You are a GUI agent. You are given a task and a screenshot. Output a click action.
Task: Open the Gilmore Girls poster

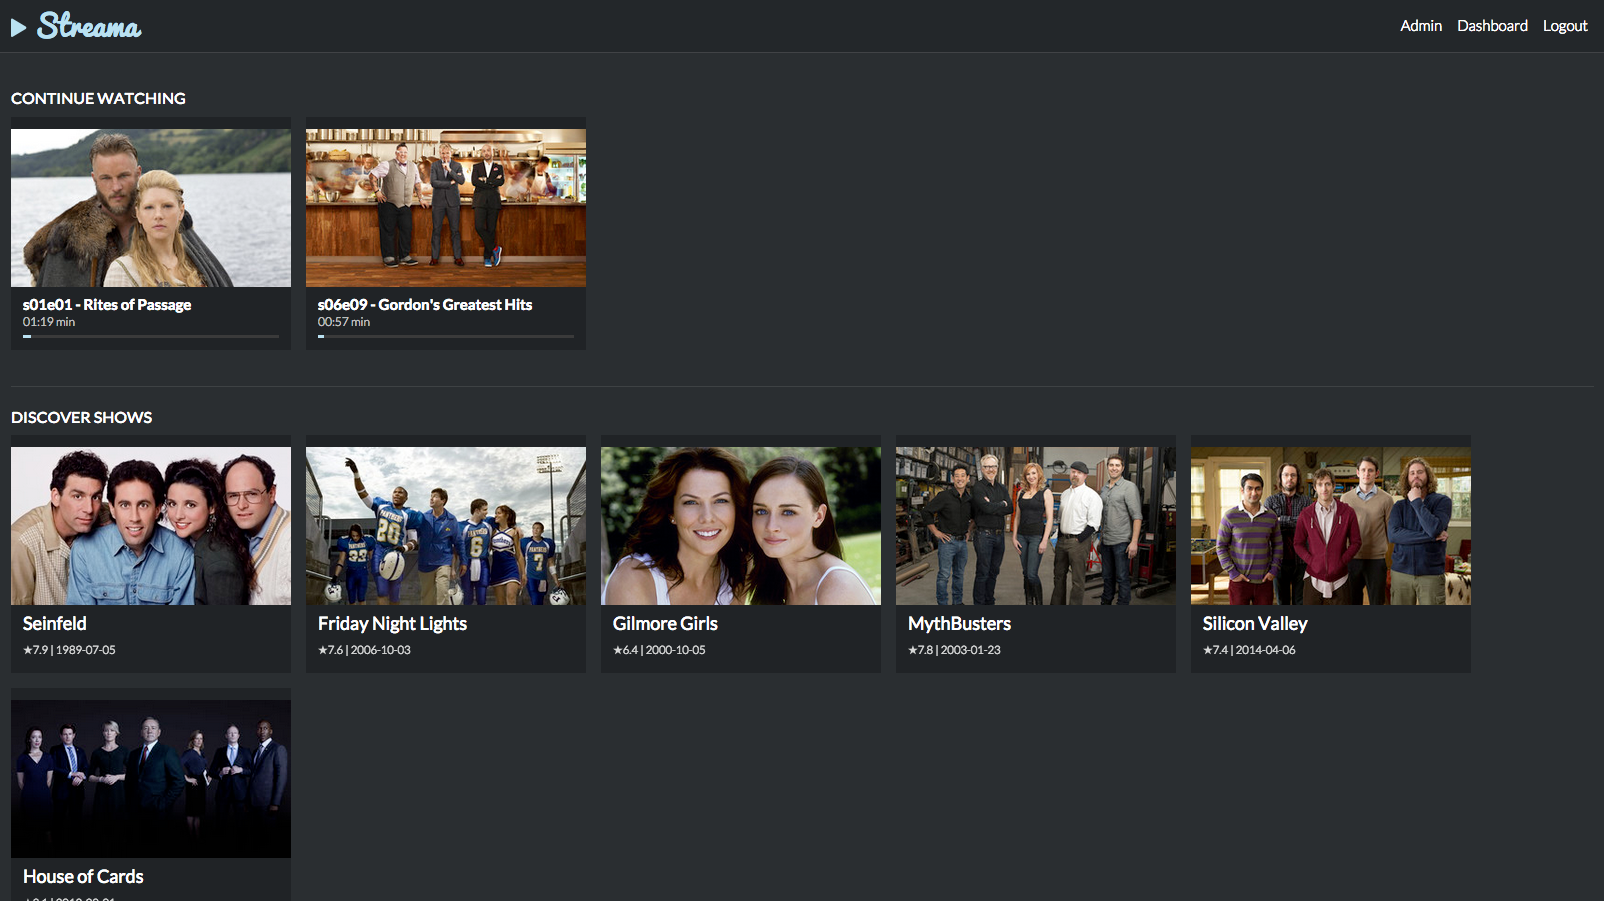click(741, 526)
